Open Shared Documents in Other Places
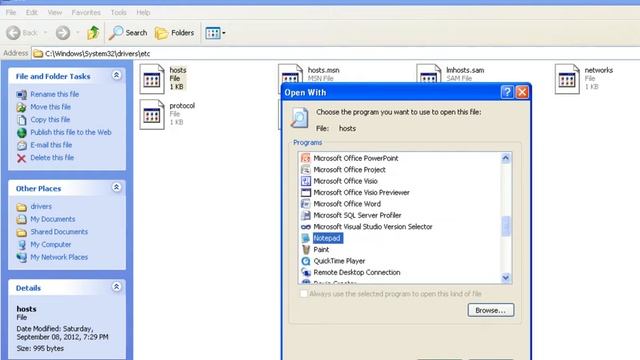Viewport: 640px width, 360px height. pos(59,232)
